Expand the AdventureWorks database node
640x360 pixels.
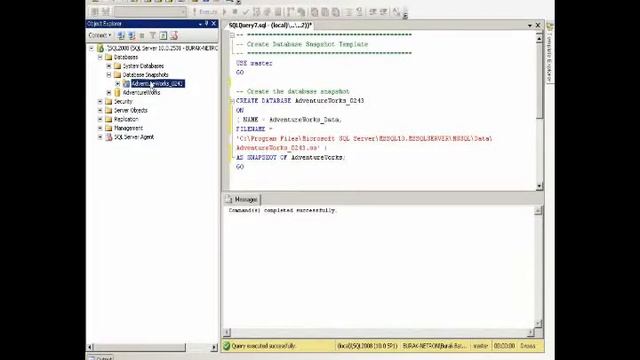click(x=109, y=93)
